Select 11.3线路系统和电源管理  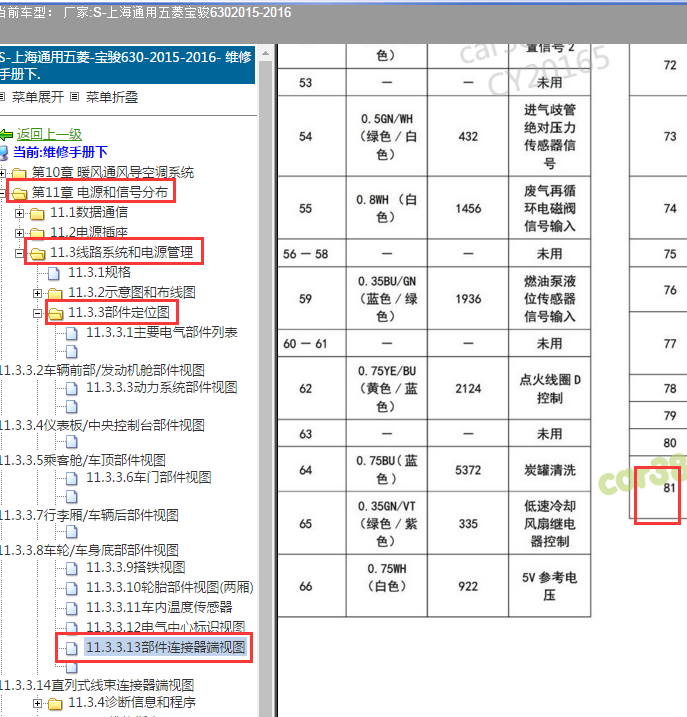(x=122, y=252)
